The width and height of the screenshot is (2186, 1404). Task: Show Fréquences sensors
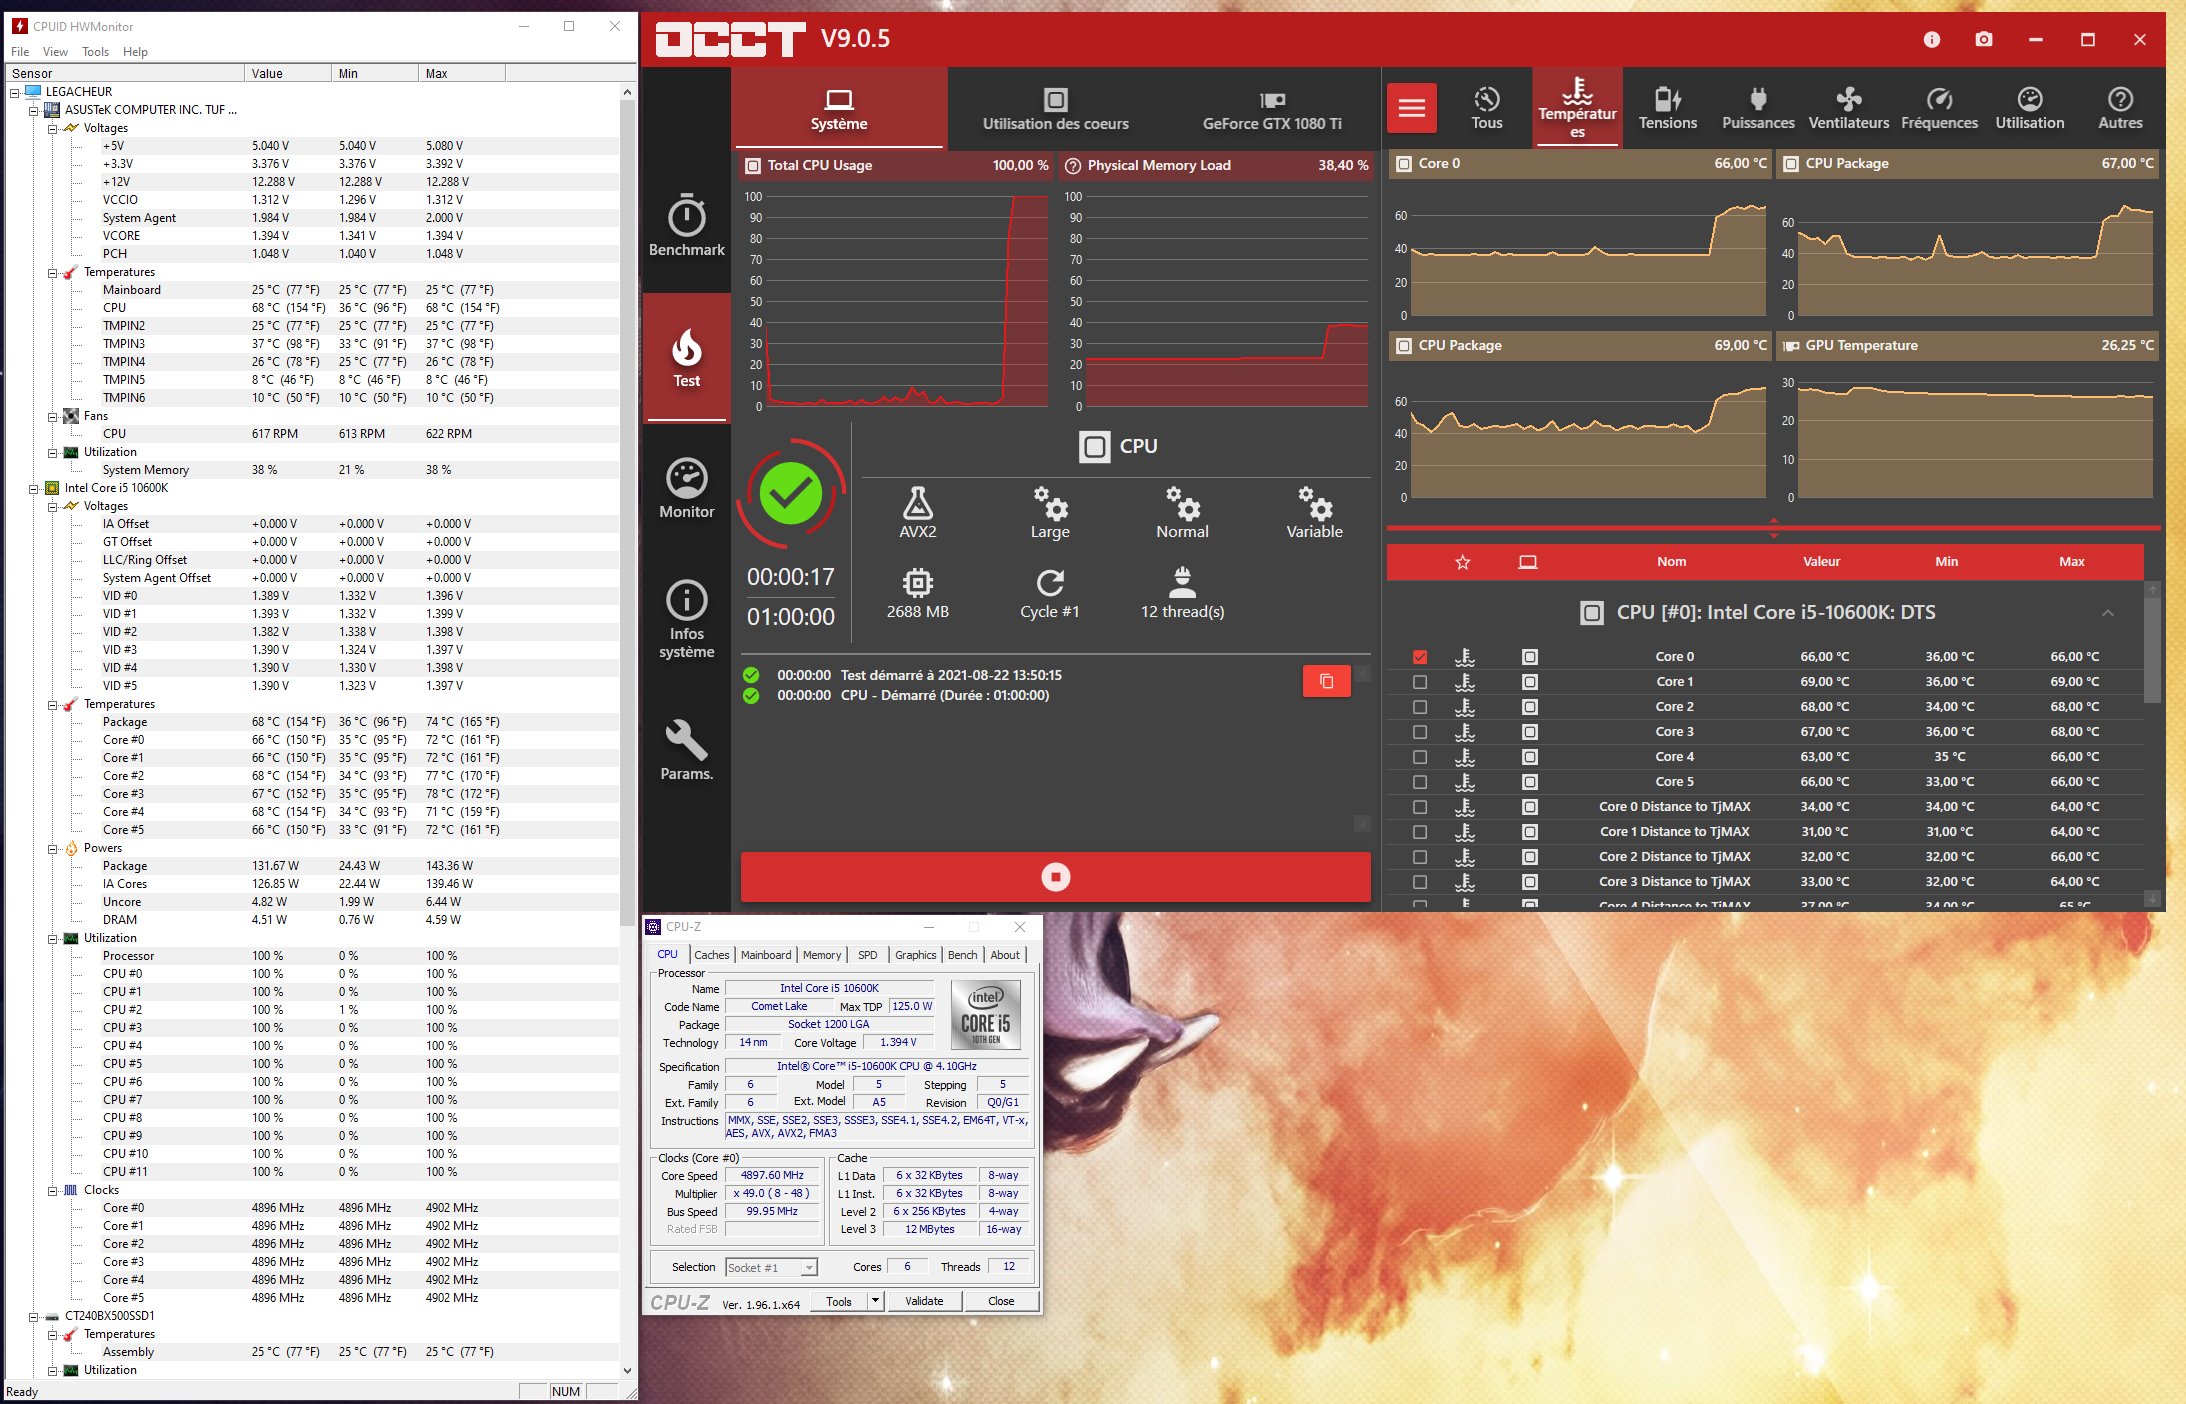pos(1939,108)
